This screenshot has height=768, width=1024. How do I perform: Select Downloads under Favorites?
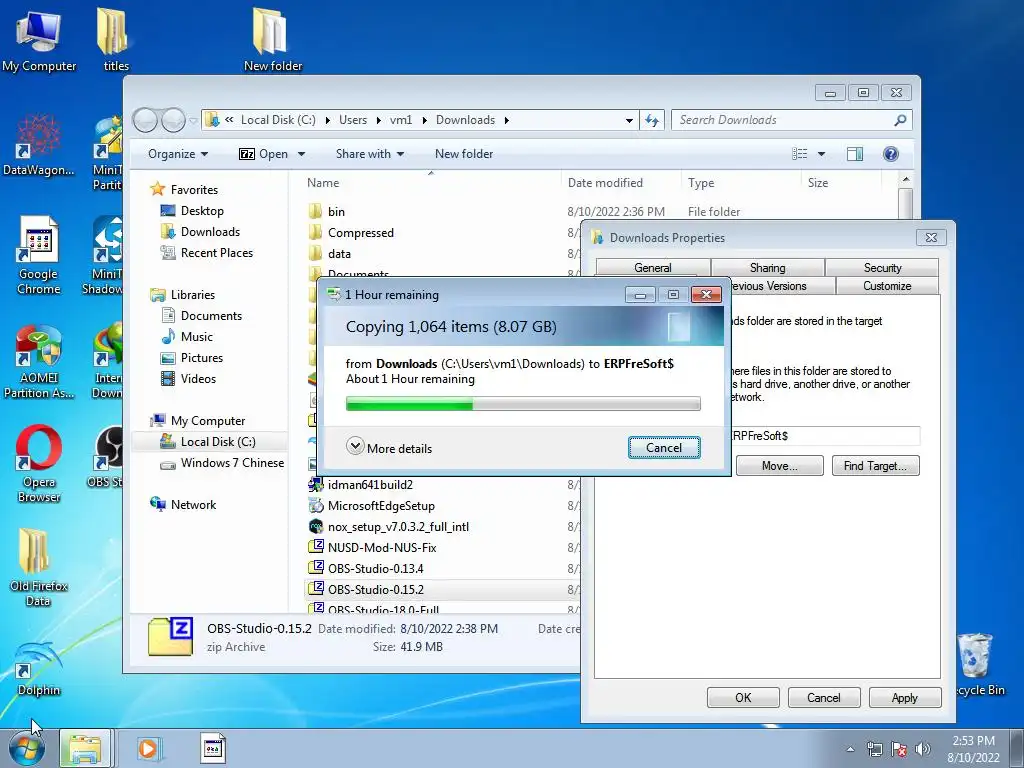(210, 232)
